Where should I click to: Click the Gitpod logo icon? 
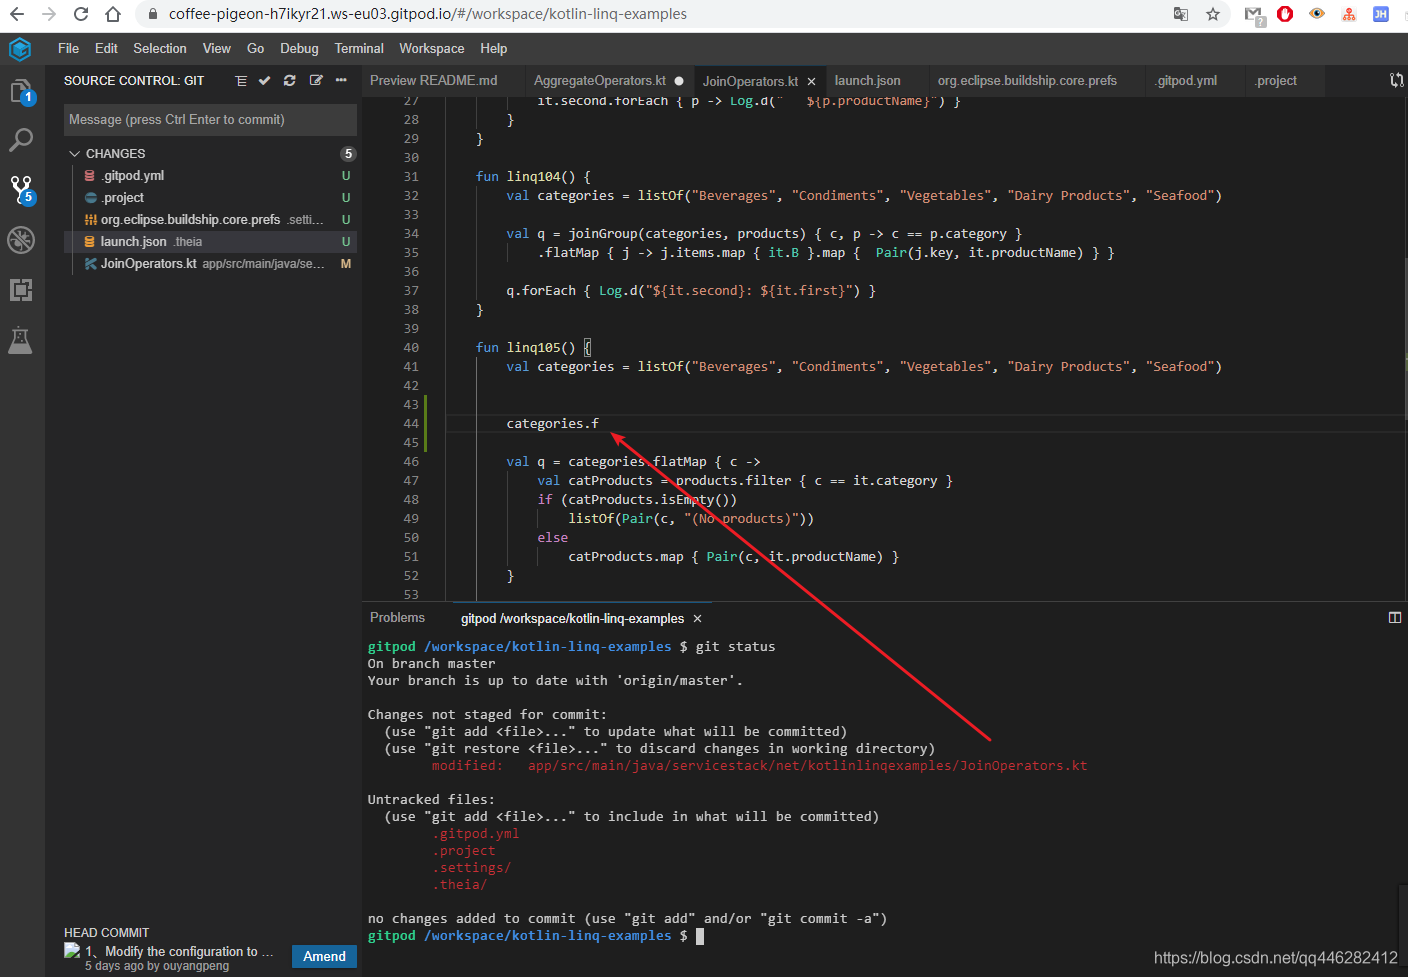[x=20, y=49]
